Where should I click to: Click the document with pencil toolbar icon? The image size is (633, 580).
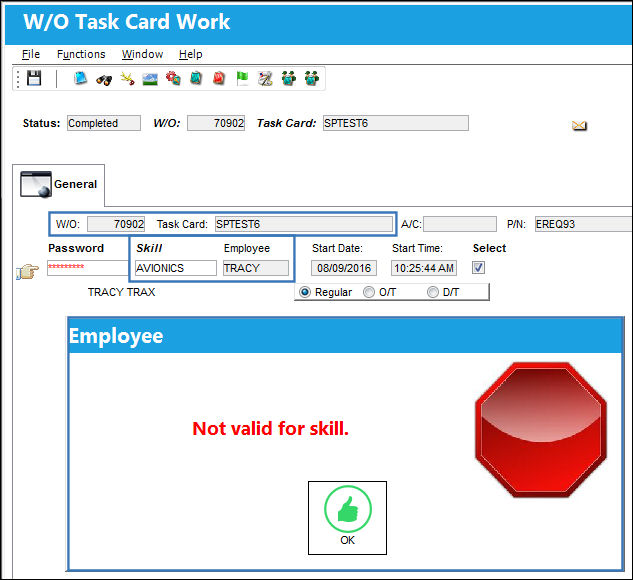pos(265,78)
